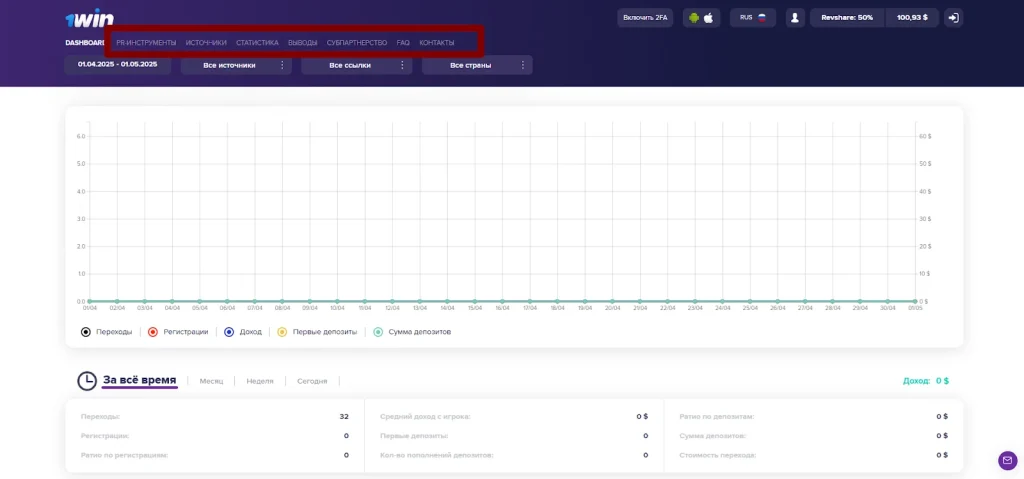This screenshot has width=1024, height=479.
Task: Switch to the Неделя period tab
Action: pyautogui.click(x=260, y=381)
